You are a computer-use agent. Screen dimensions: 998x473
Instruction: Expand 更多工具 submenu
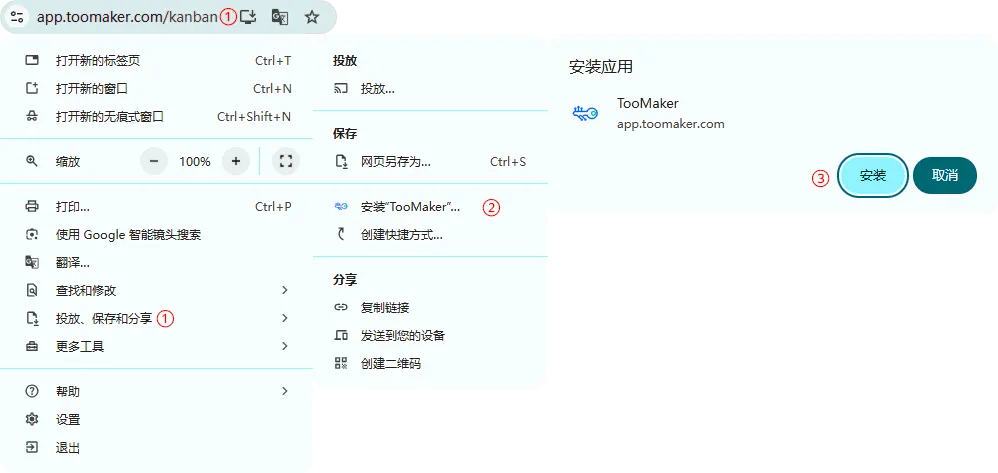pos(158,346)
